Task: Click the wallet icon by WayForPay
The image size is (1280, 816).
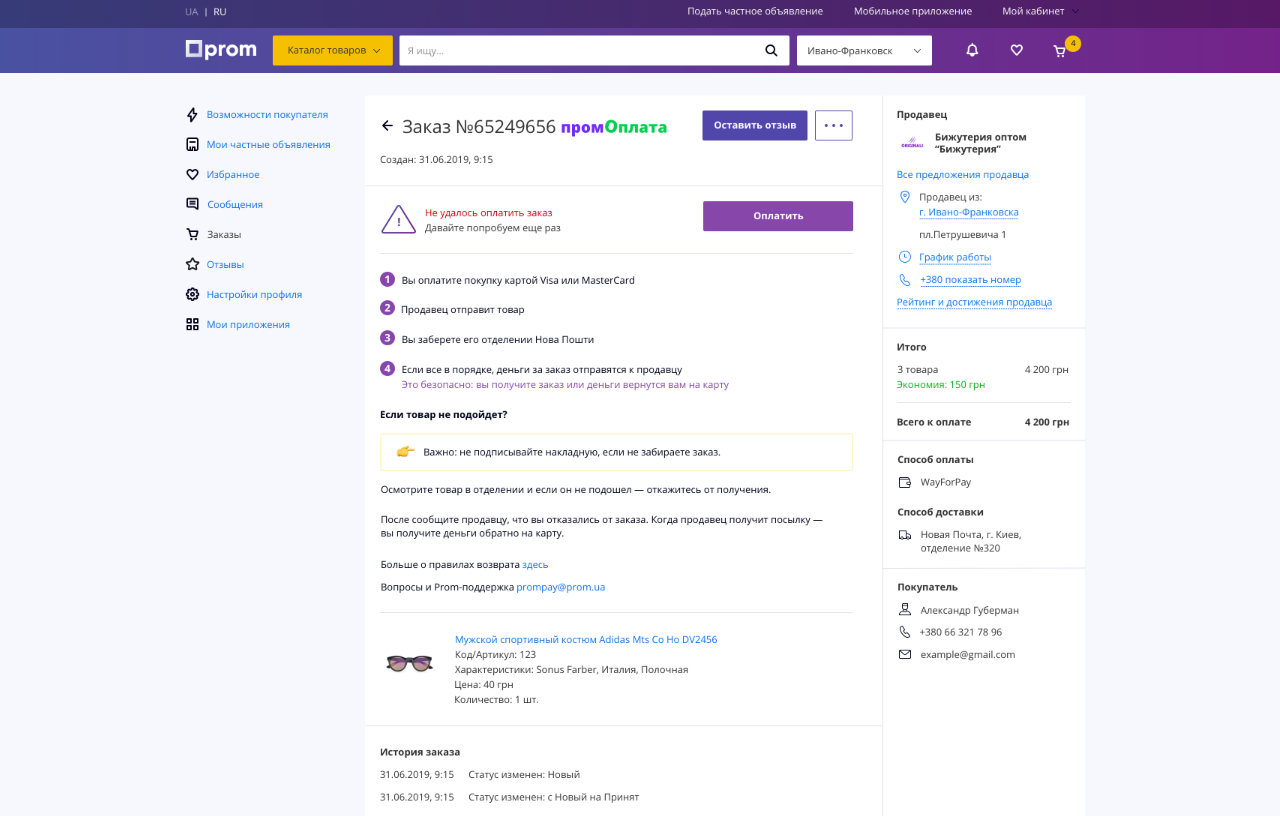Action: (905, 482)
